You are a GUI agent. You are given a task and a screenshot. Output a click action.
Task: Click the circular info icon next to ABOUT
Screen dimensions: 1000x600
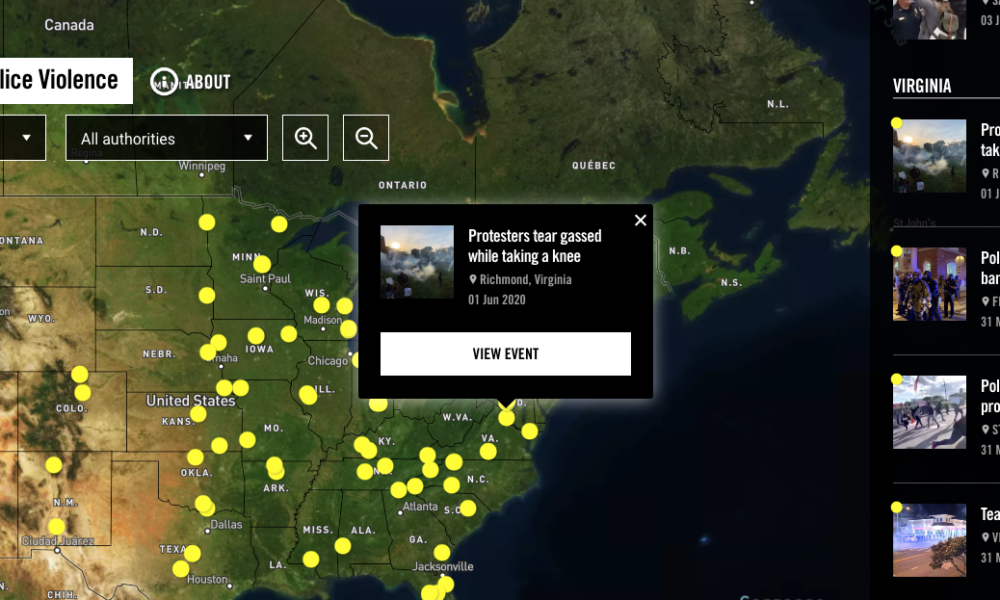tap(163, 81)
